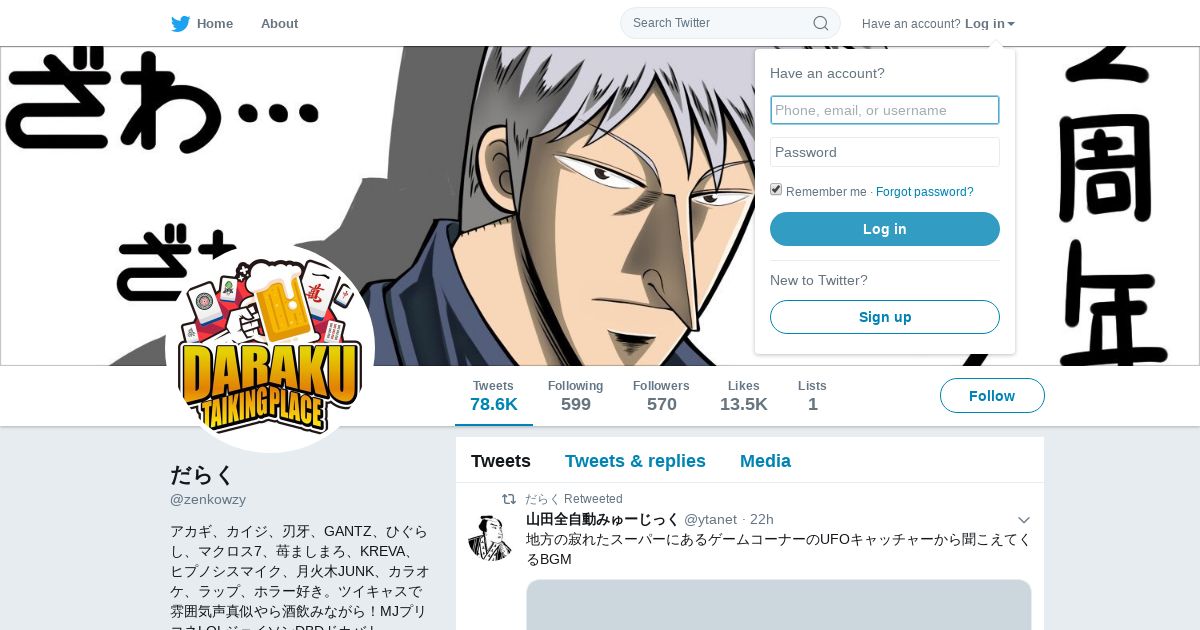The image size is (1200, 630).
Task: Click the blue Log in button
Action: tap(885, 229)
